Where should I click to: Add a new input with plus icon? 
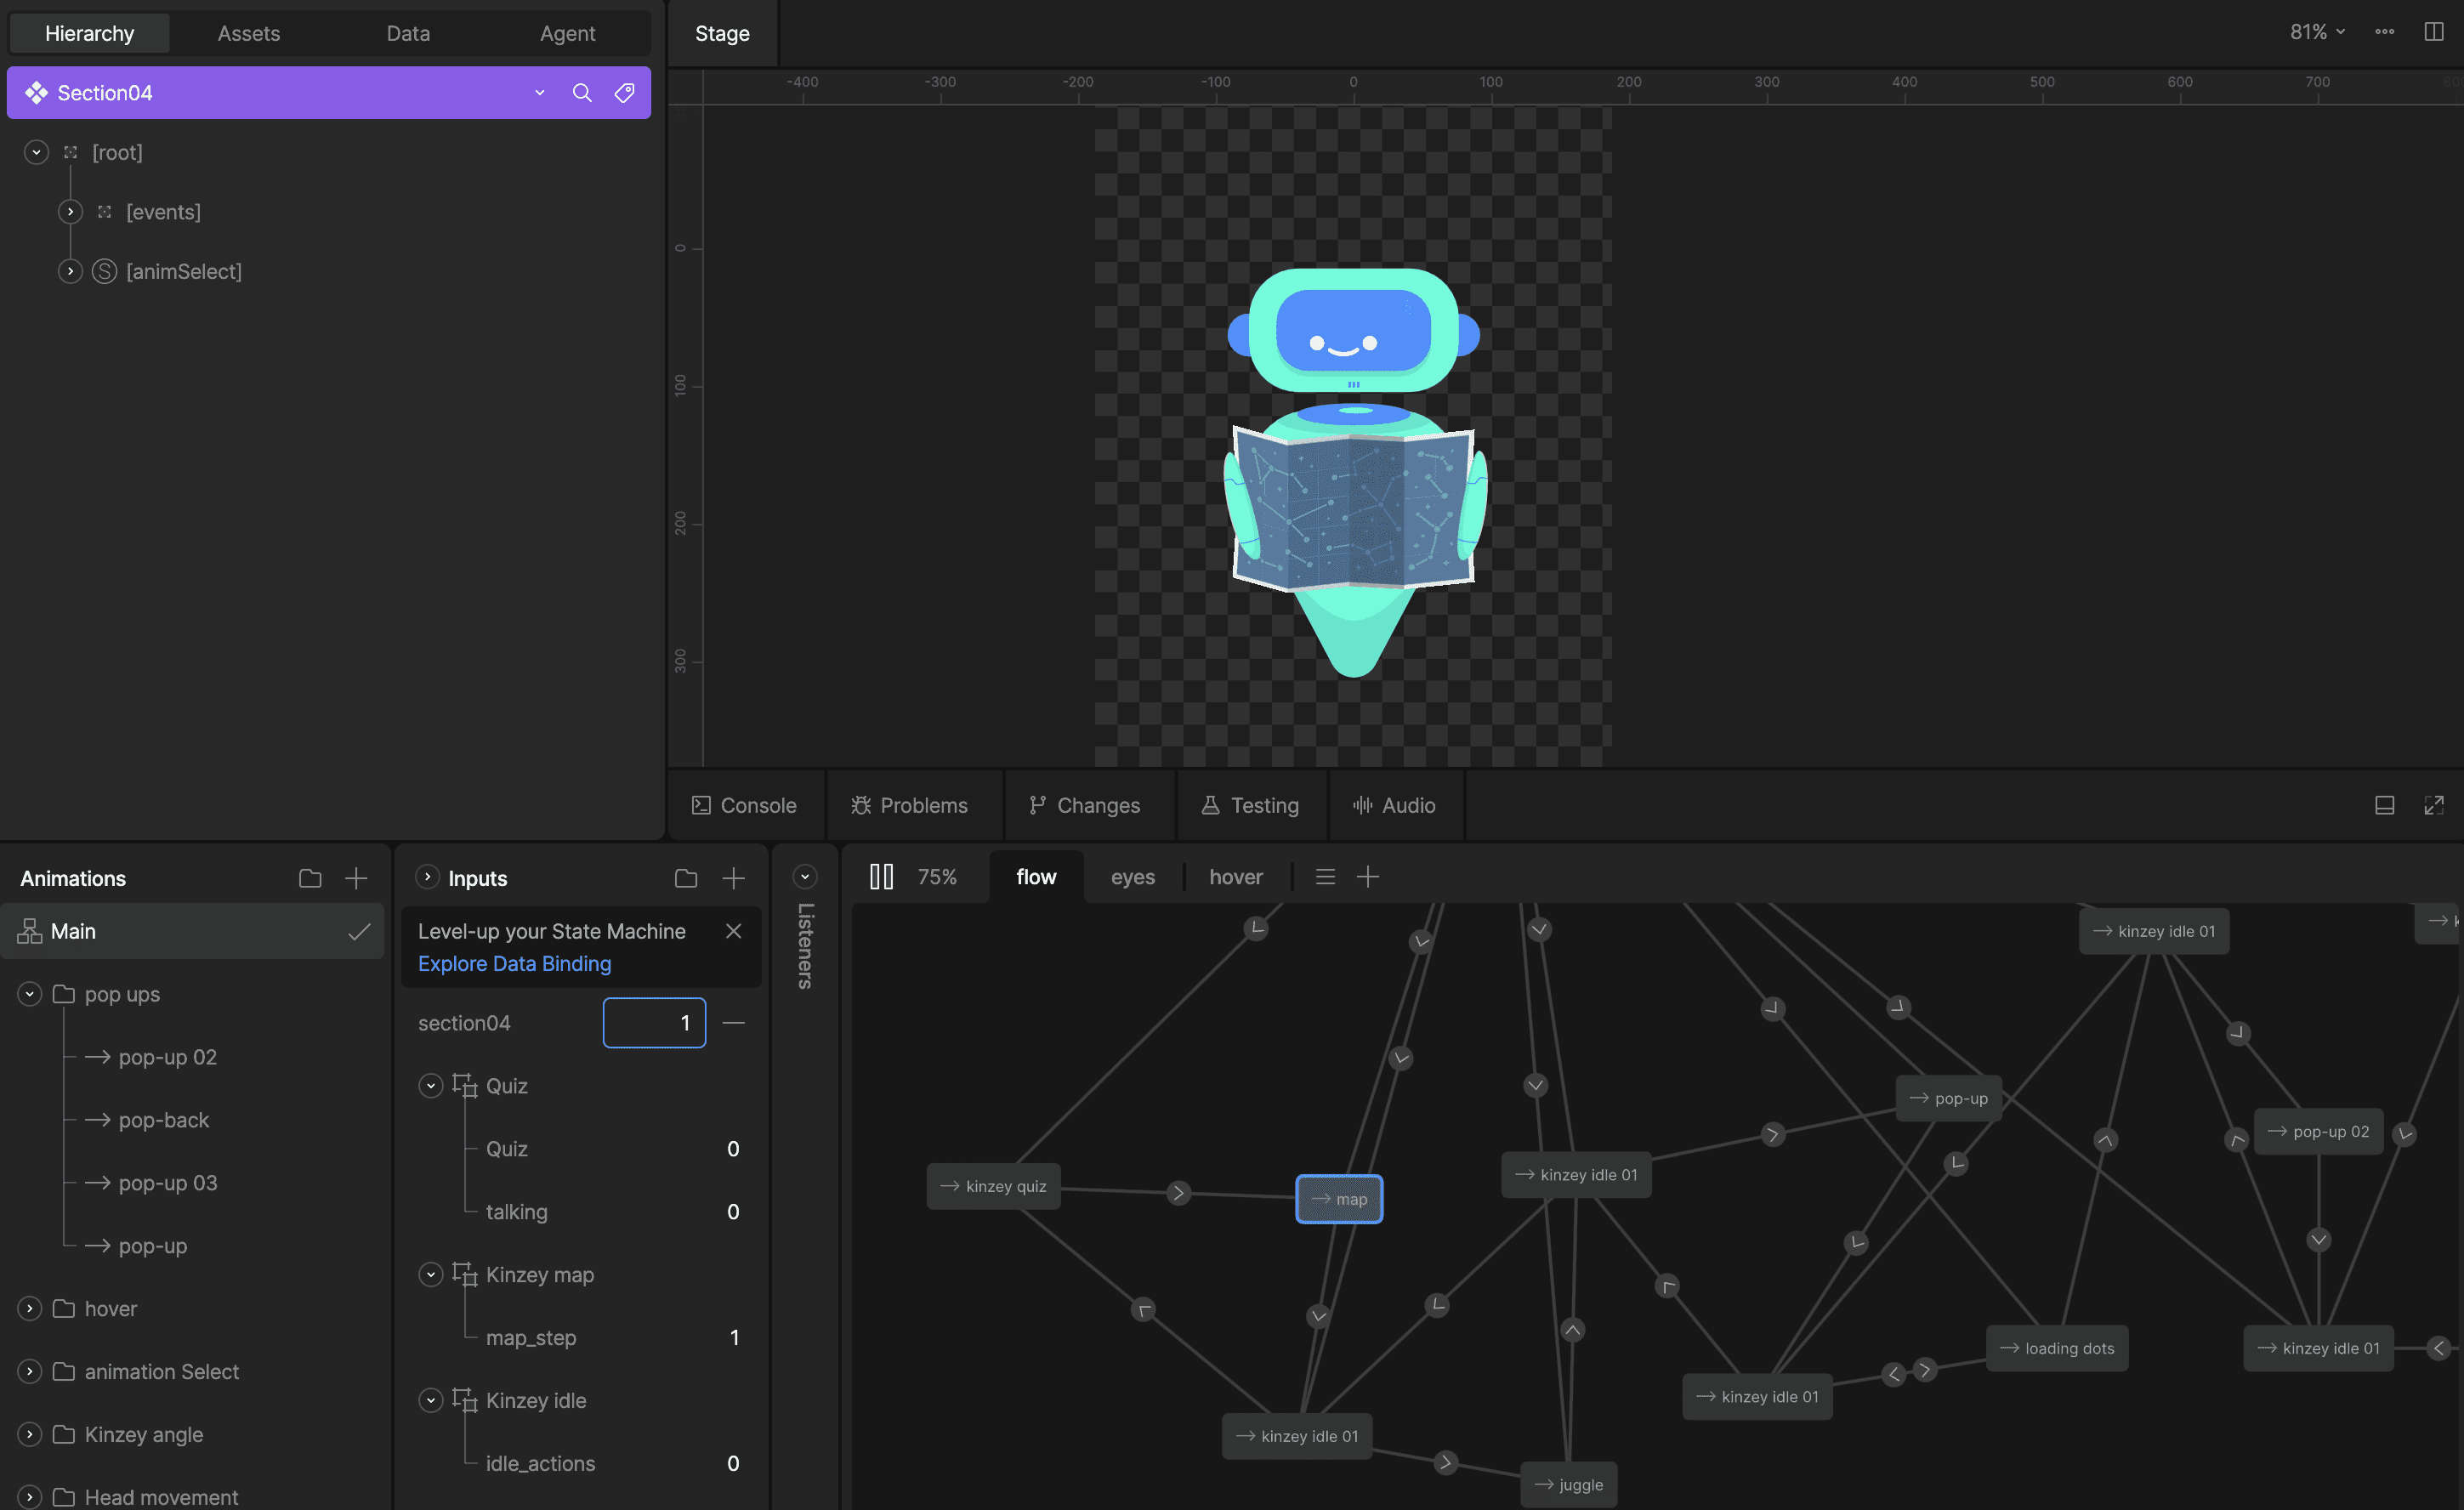click(733, 878)
